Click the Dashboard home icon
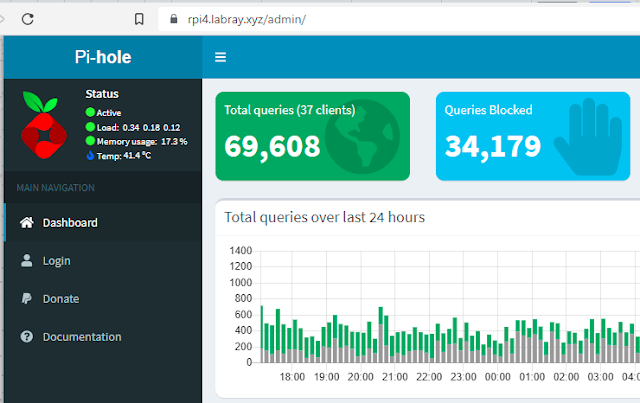 (27, 223)
